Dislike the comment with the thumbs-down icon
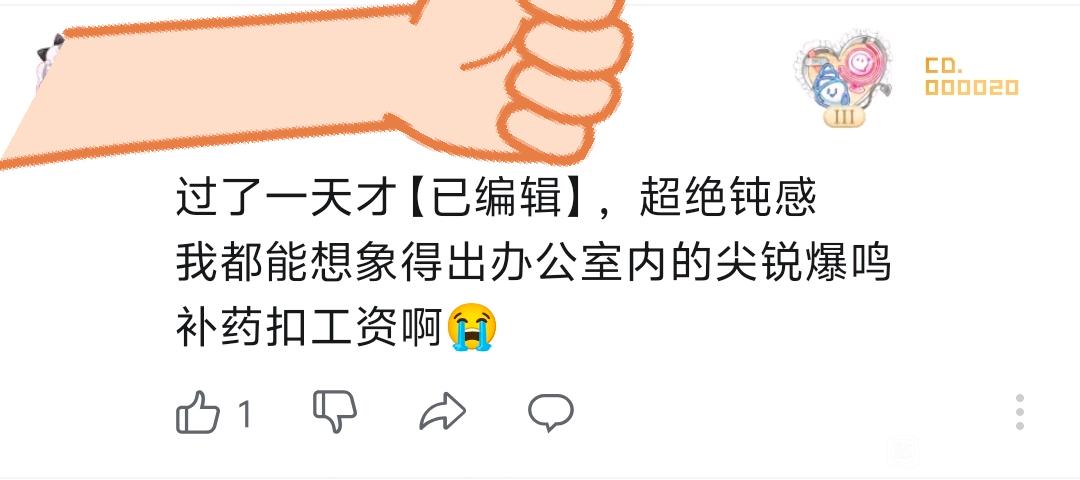 [x=335, y=411]
